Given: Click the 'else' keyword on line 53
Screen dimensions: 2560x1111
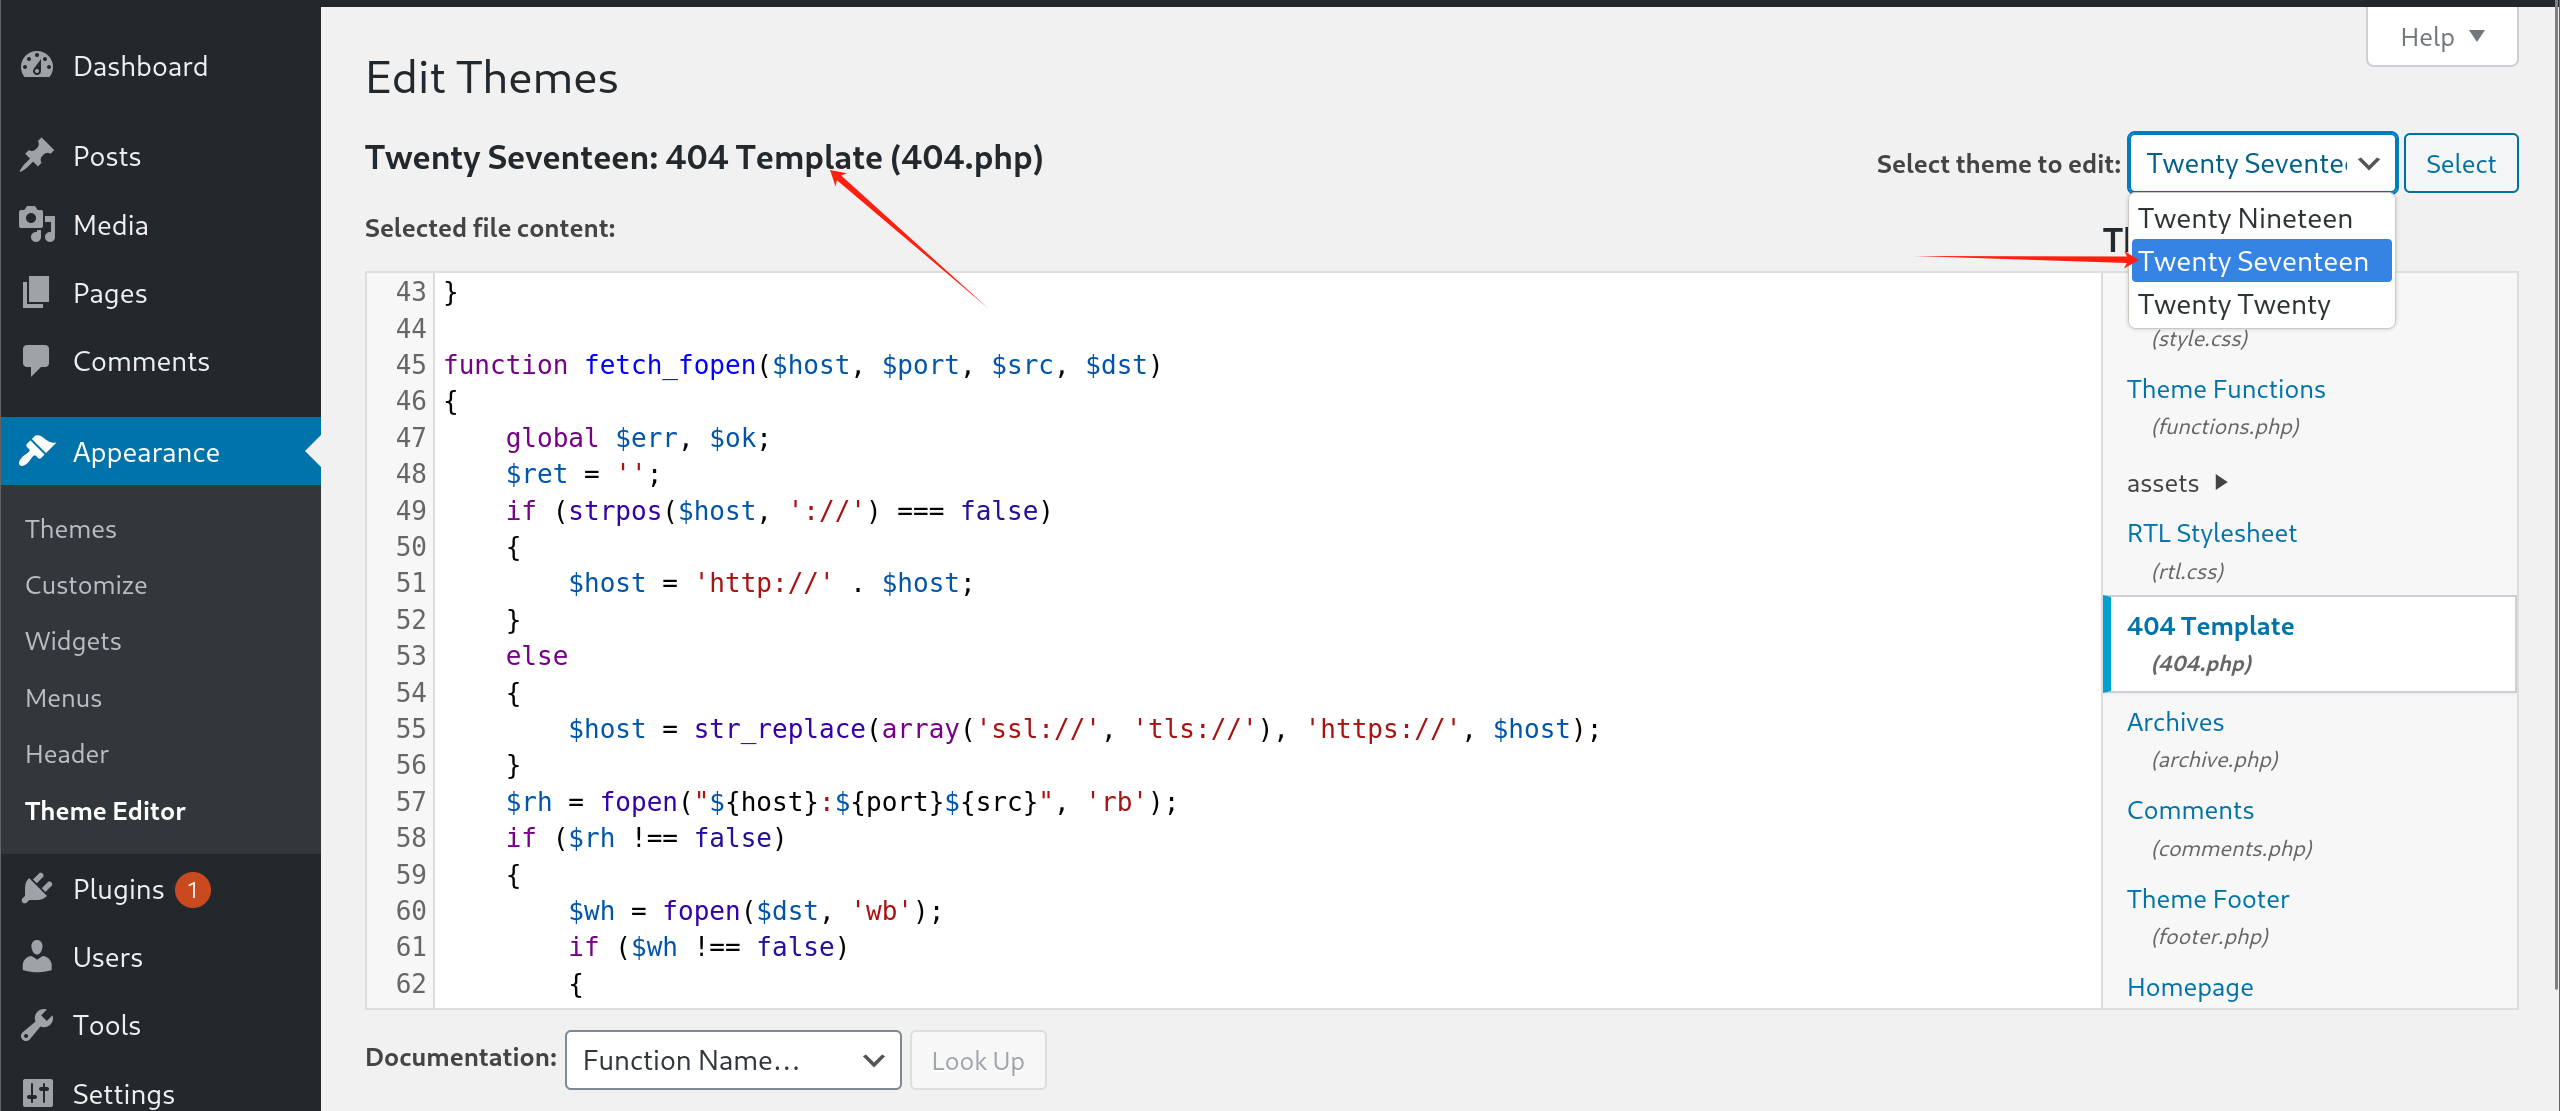Looking at the screenshot, I should tap(537, 656).
